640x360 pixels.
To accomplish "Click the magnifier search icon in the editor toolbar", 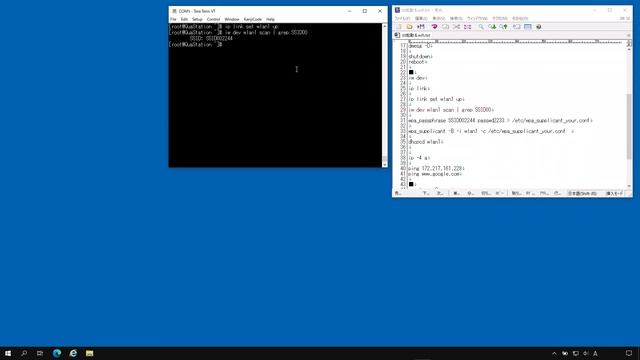I will 481,27.
